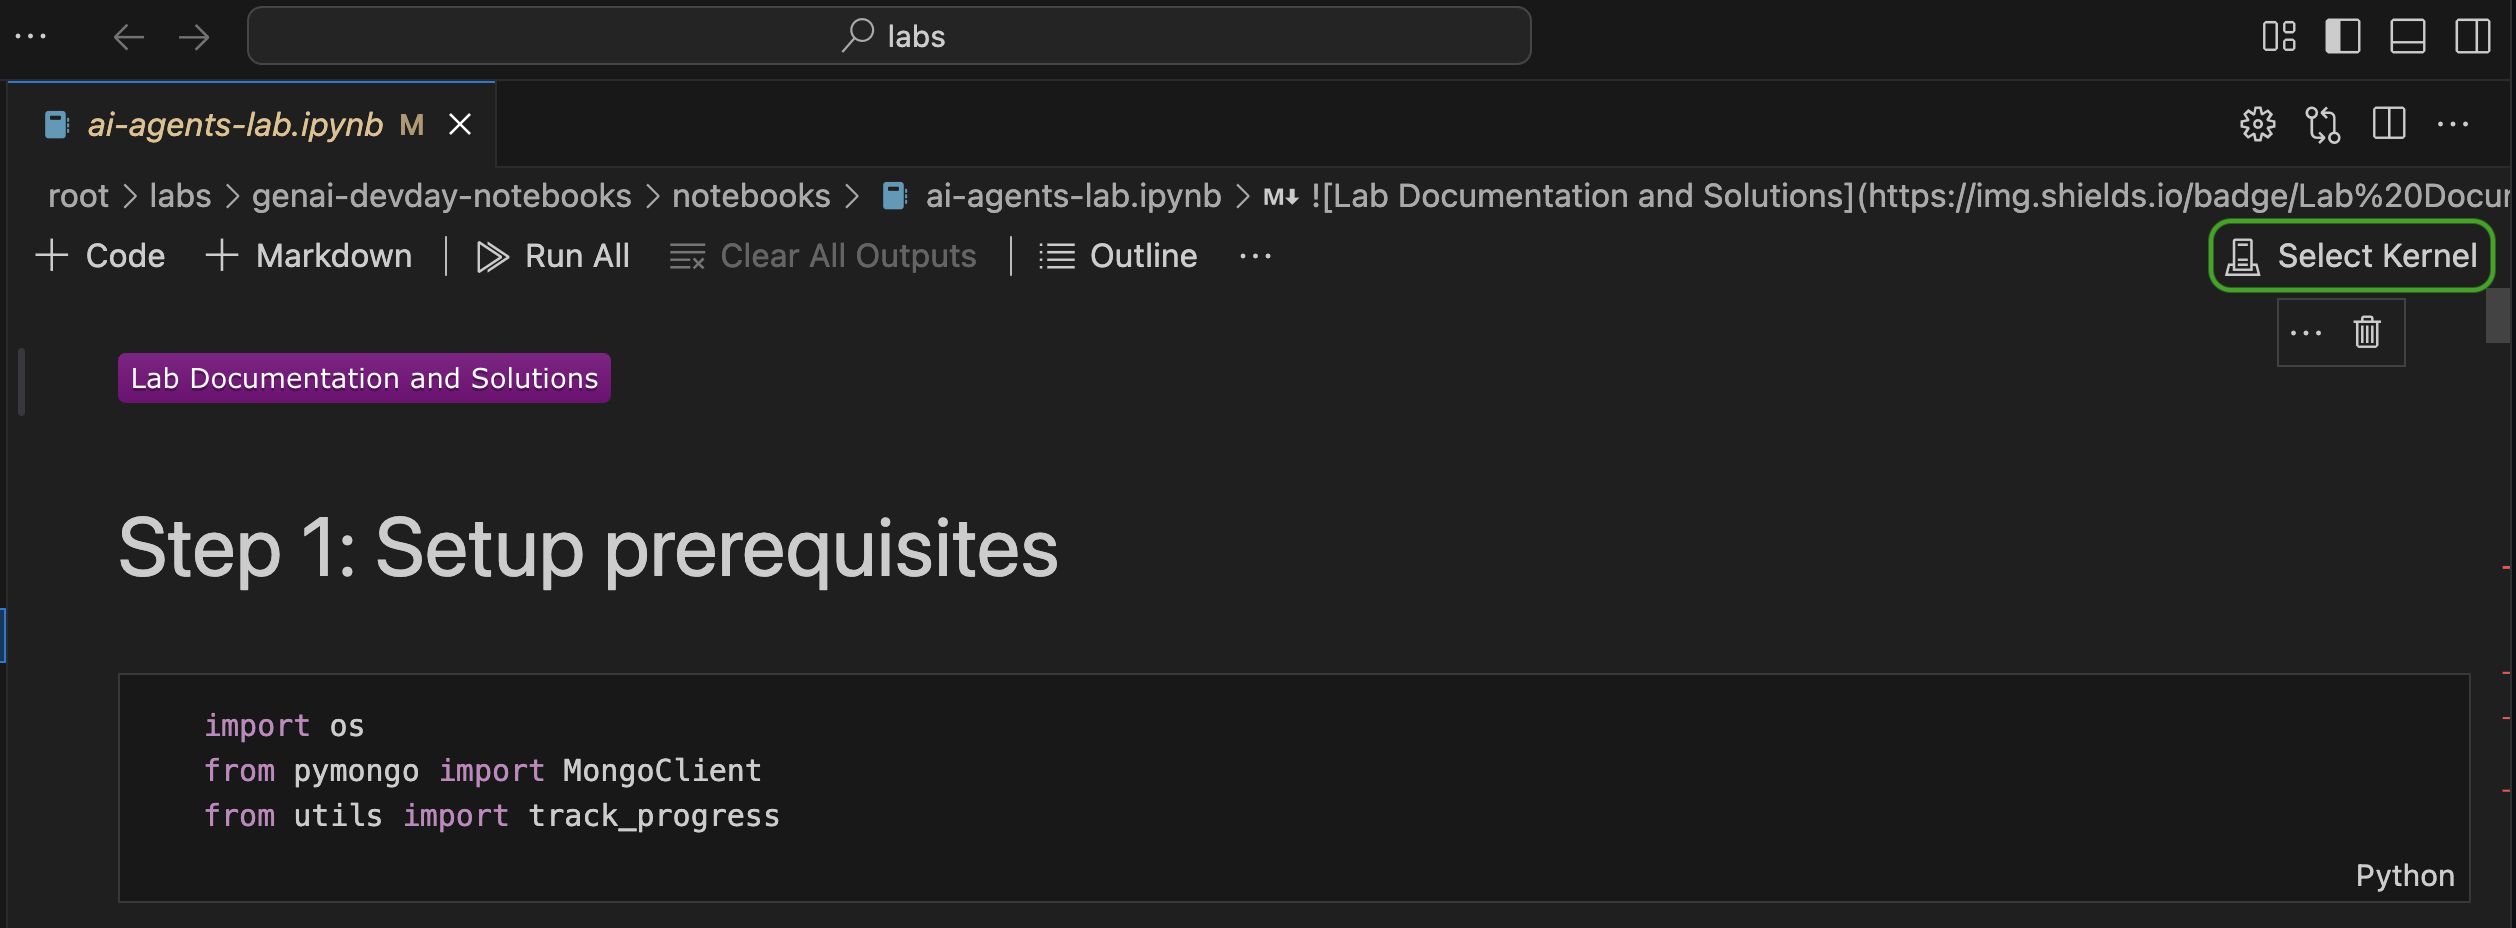Go forward with right arrow
Image resolution: width=2516 pixels, height=928 pixels.
point(194,37)
